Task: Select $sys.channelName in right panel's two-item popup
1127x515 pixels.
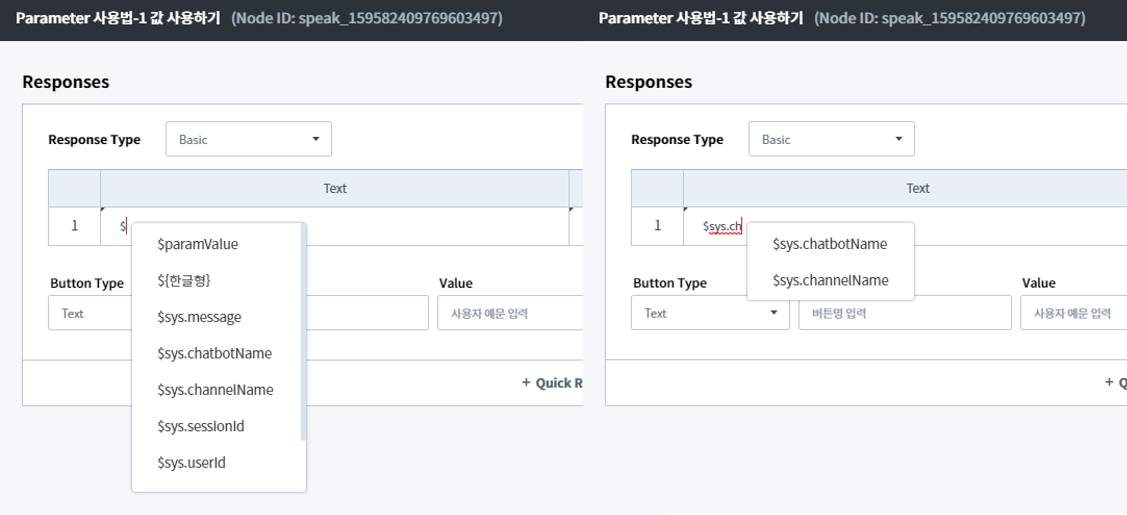Action: [830, 281]
